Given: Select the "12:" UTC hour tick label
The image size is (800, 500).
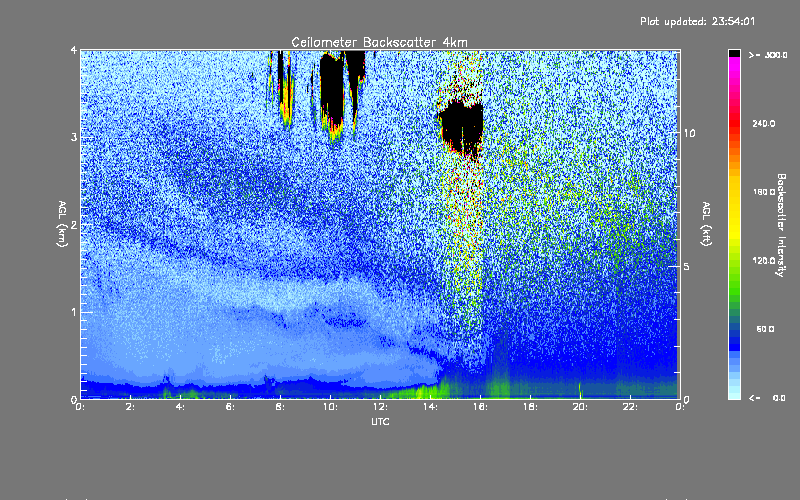Looking at the screenshot, I should click(x=380, y=407).
